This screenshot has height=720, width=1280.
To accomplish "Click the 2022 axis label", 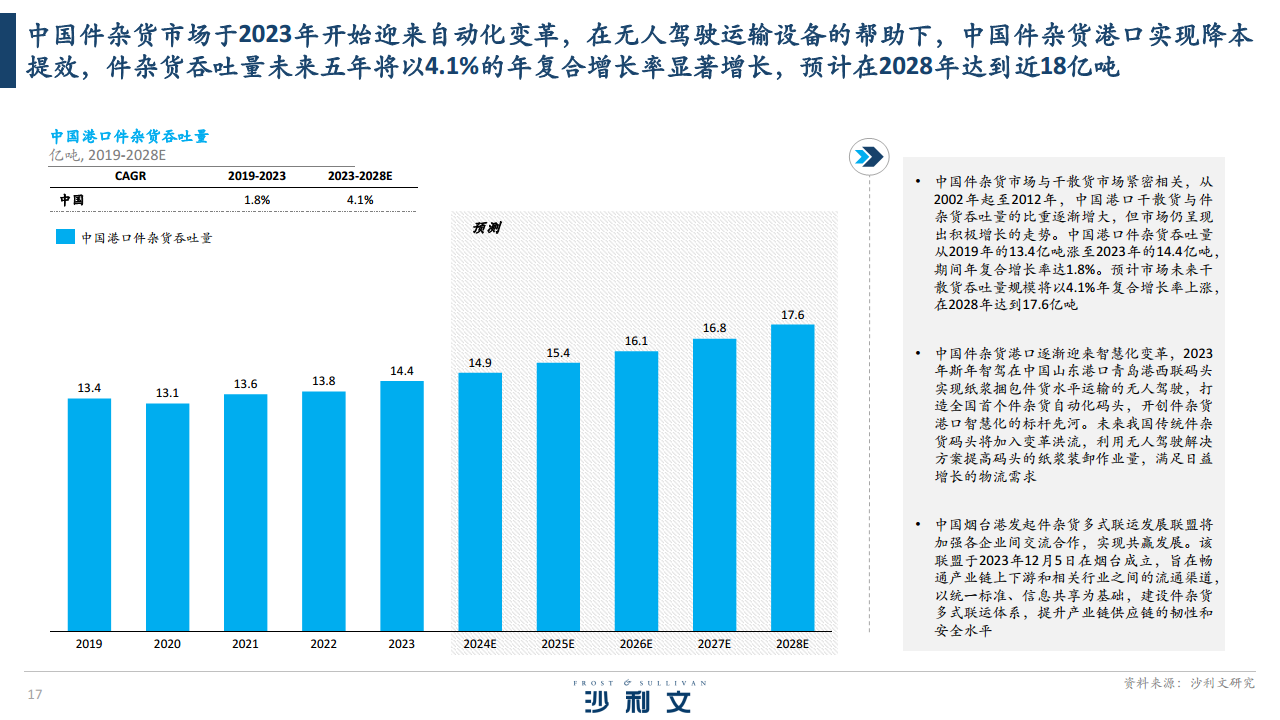I will [323, 644].
